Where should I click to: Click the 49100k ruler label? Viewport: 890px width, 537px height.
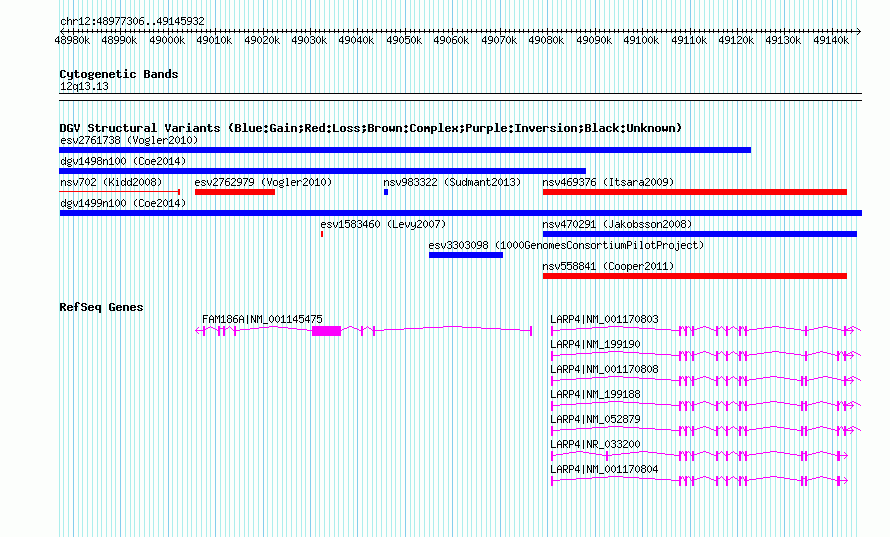641,40
